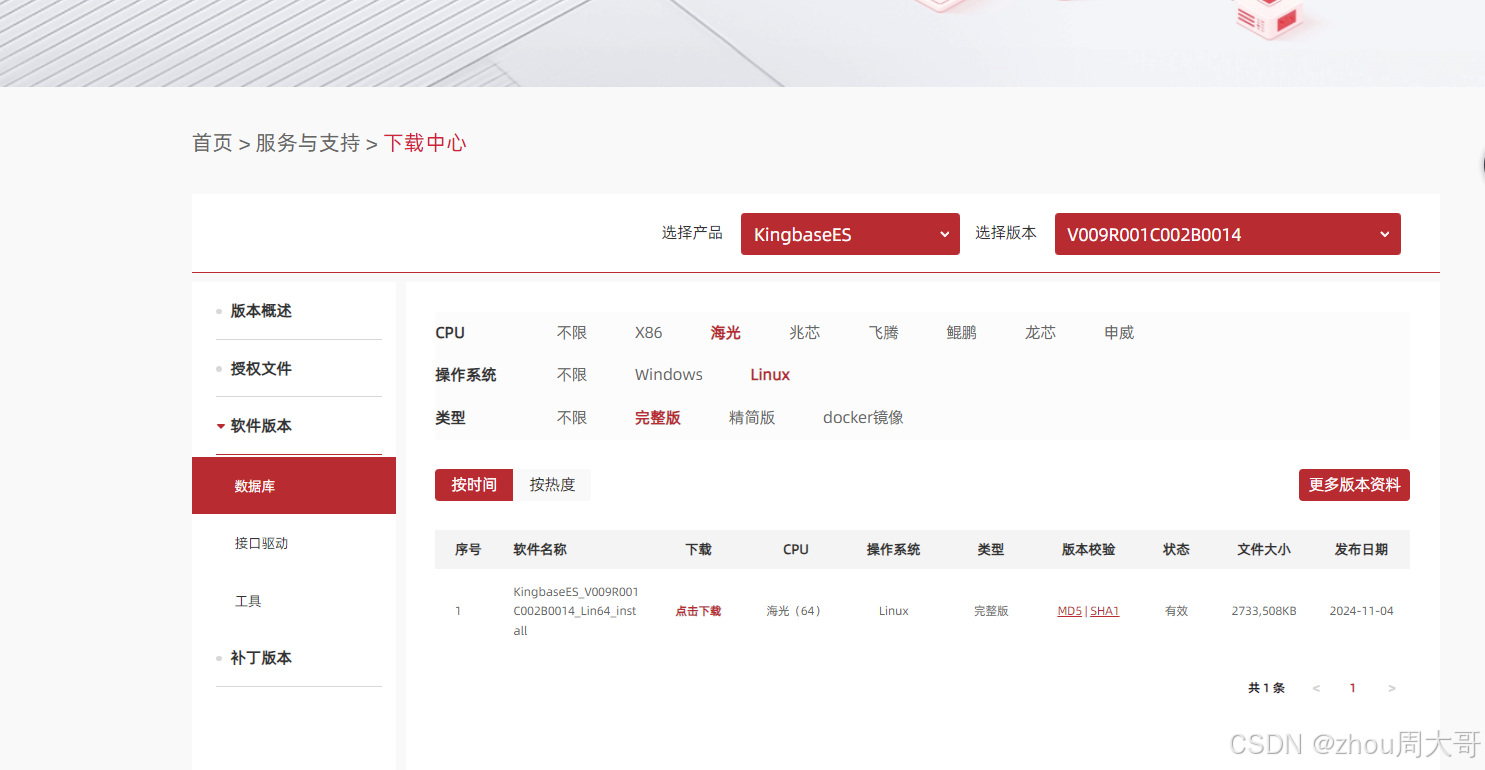Screen dimensions: 1485x770
Task: Open the MD5 checksum link
Action: pyautogui.click(x=1069, y=611)
